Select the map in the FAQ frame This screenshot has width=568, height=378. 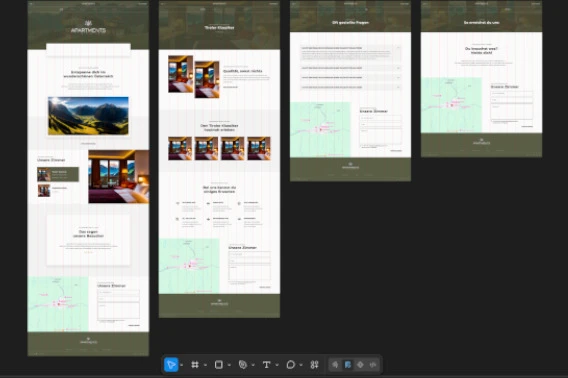[x=320, y=129]
